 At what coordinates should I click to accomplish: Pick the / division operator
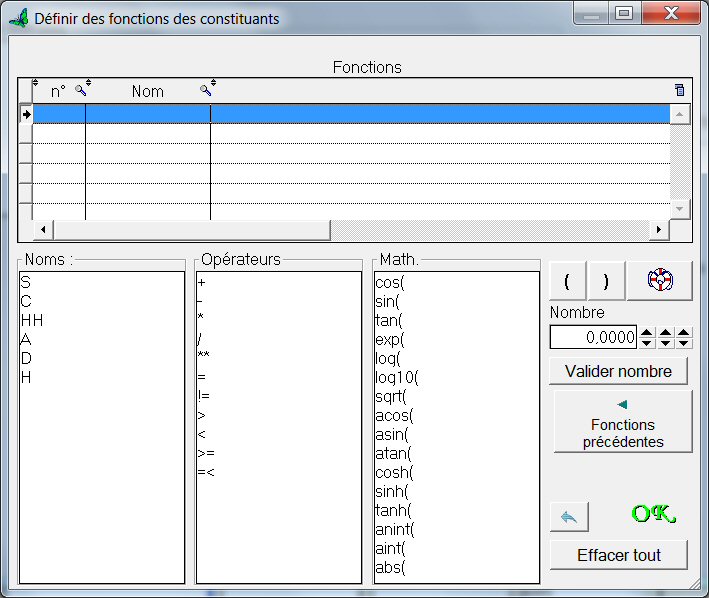[x=199, y=338]
